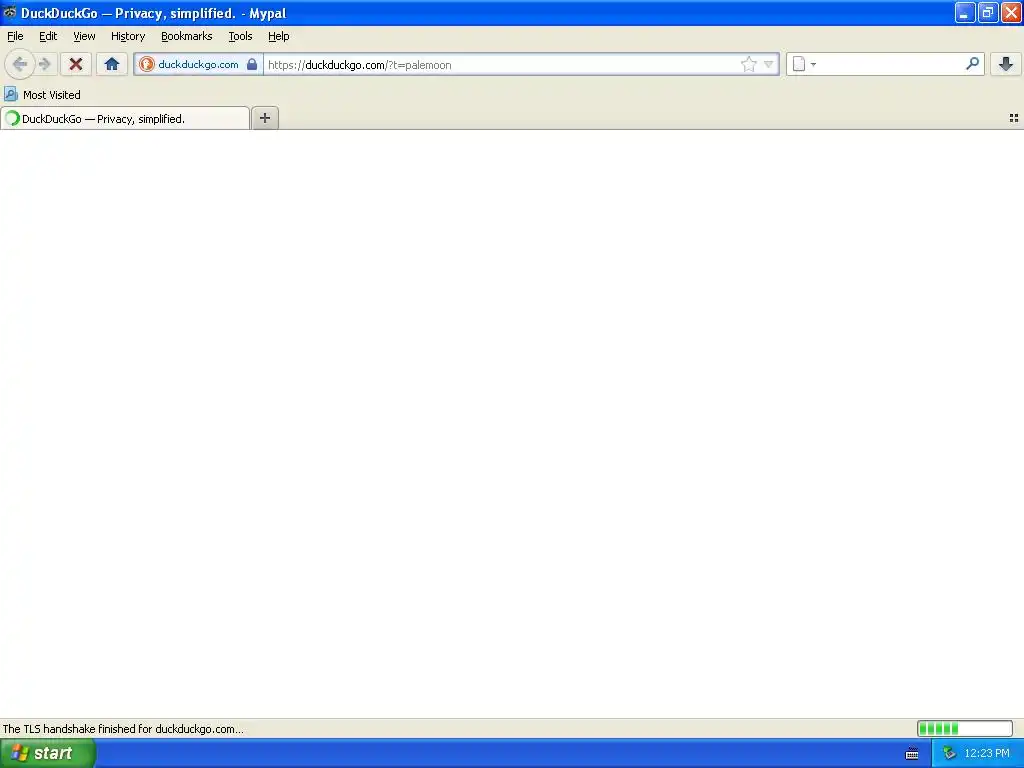Image resolution: width=1024 pixels, height=768 pixels.
Task: Click the magnifier search button
Action: (x=972, y=63)
